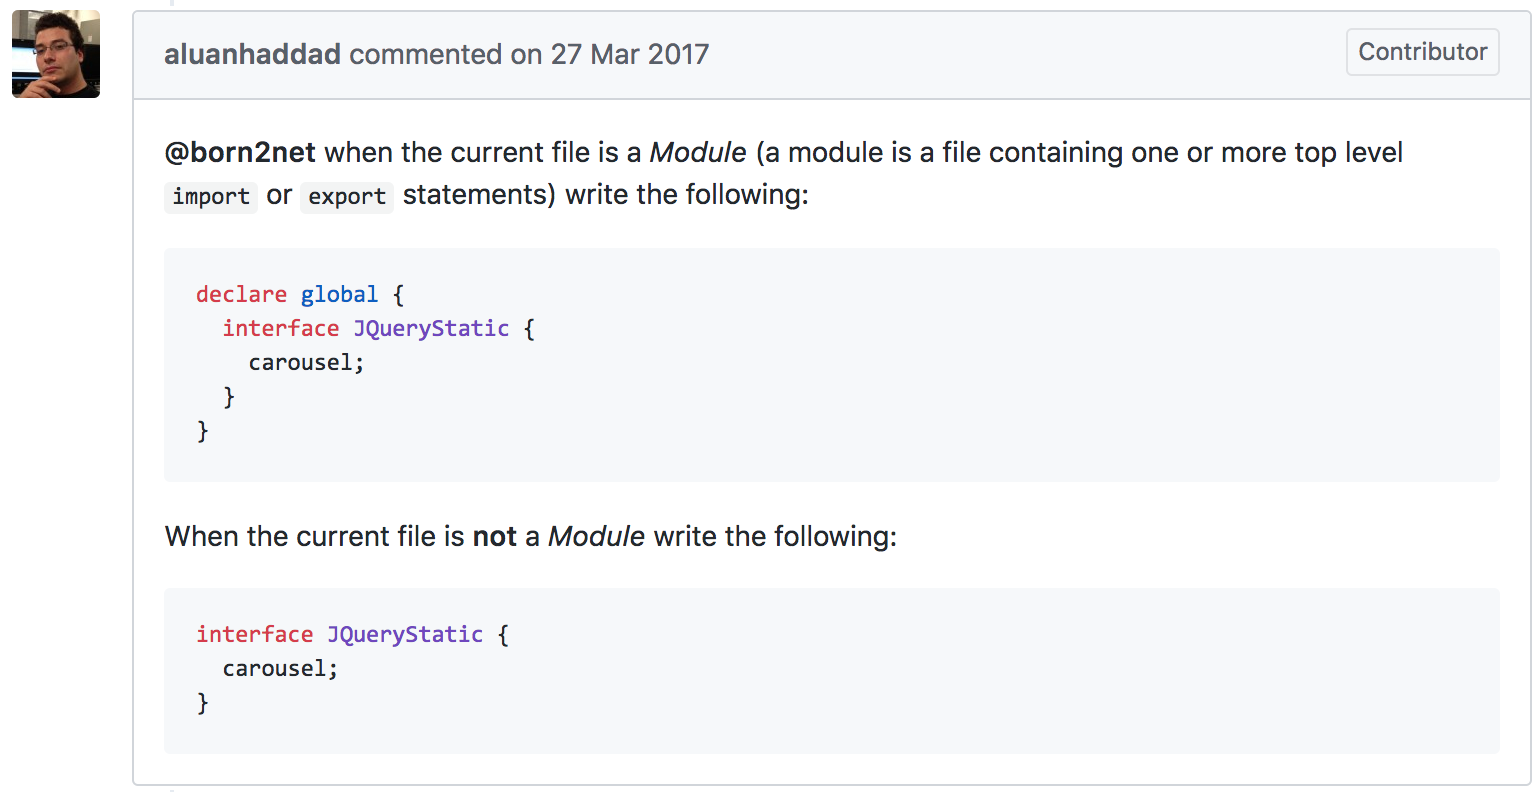The width and height of the screenshot is (1540, 792).
Task: Click 'JQueryStatic' in the second code block
Action: [x=405, y=634]
